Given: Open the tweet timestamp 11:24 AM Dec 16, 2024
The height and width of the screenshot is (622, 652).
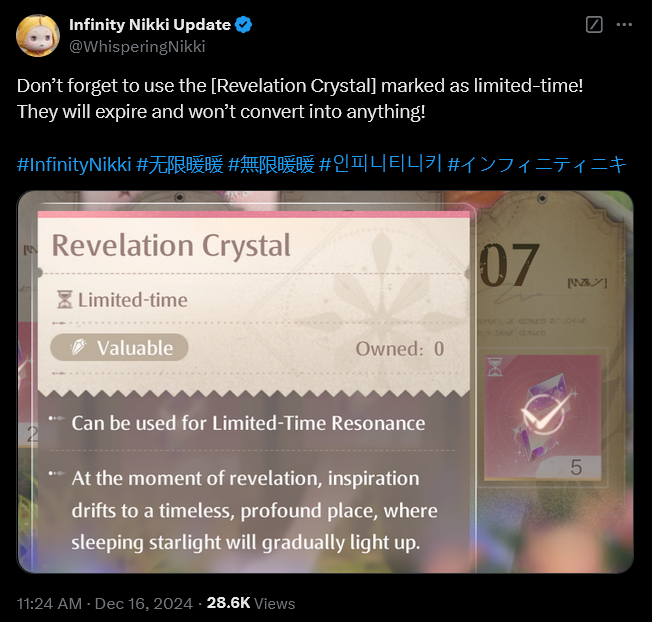Looking at the screenshot, I should coord(105,603).
